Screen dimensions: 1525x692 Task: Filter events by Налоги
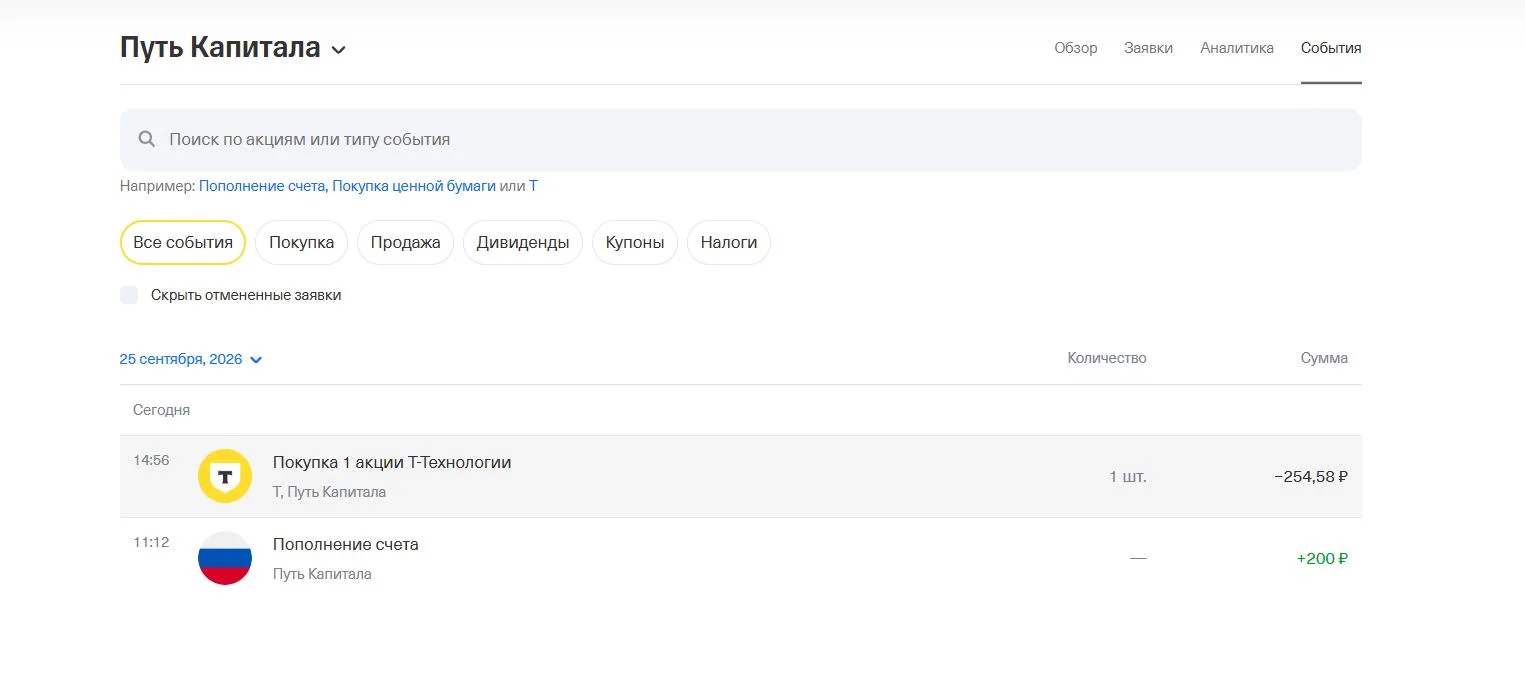tap(729, 242)
